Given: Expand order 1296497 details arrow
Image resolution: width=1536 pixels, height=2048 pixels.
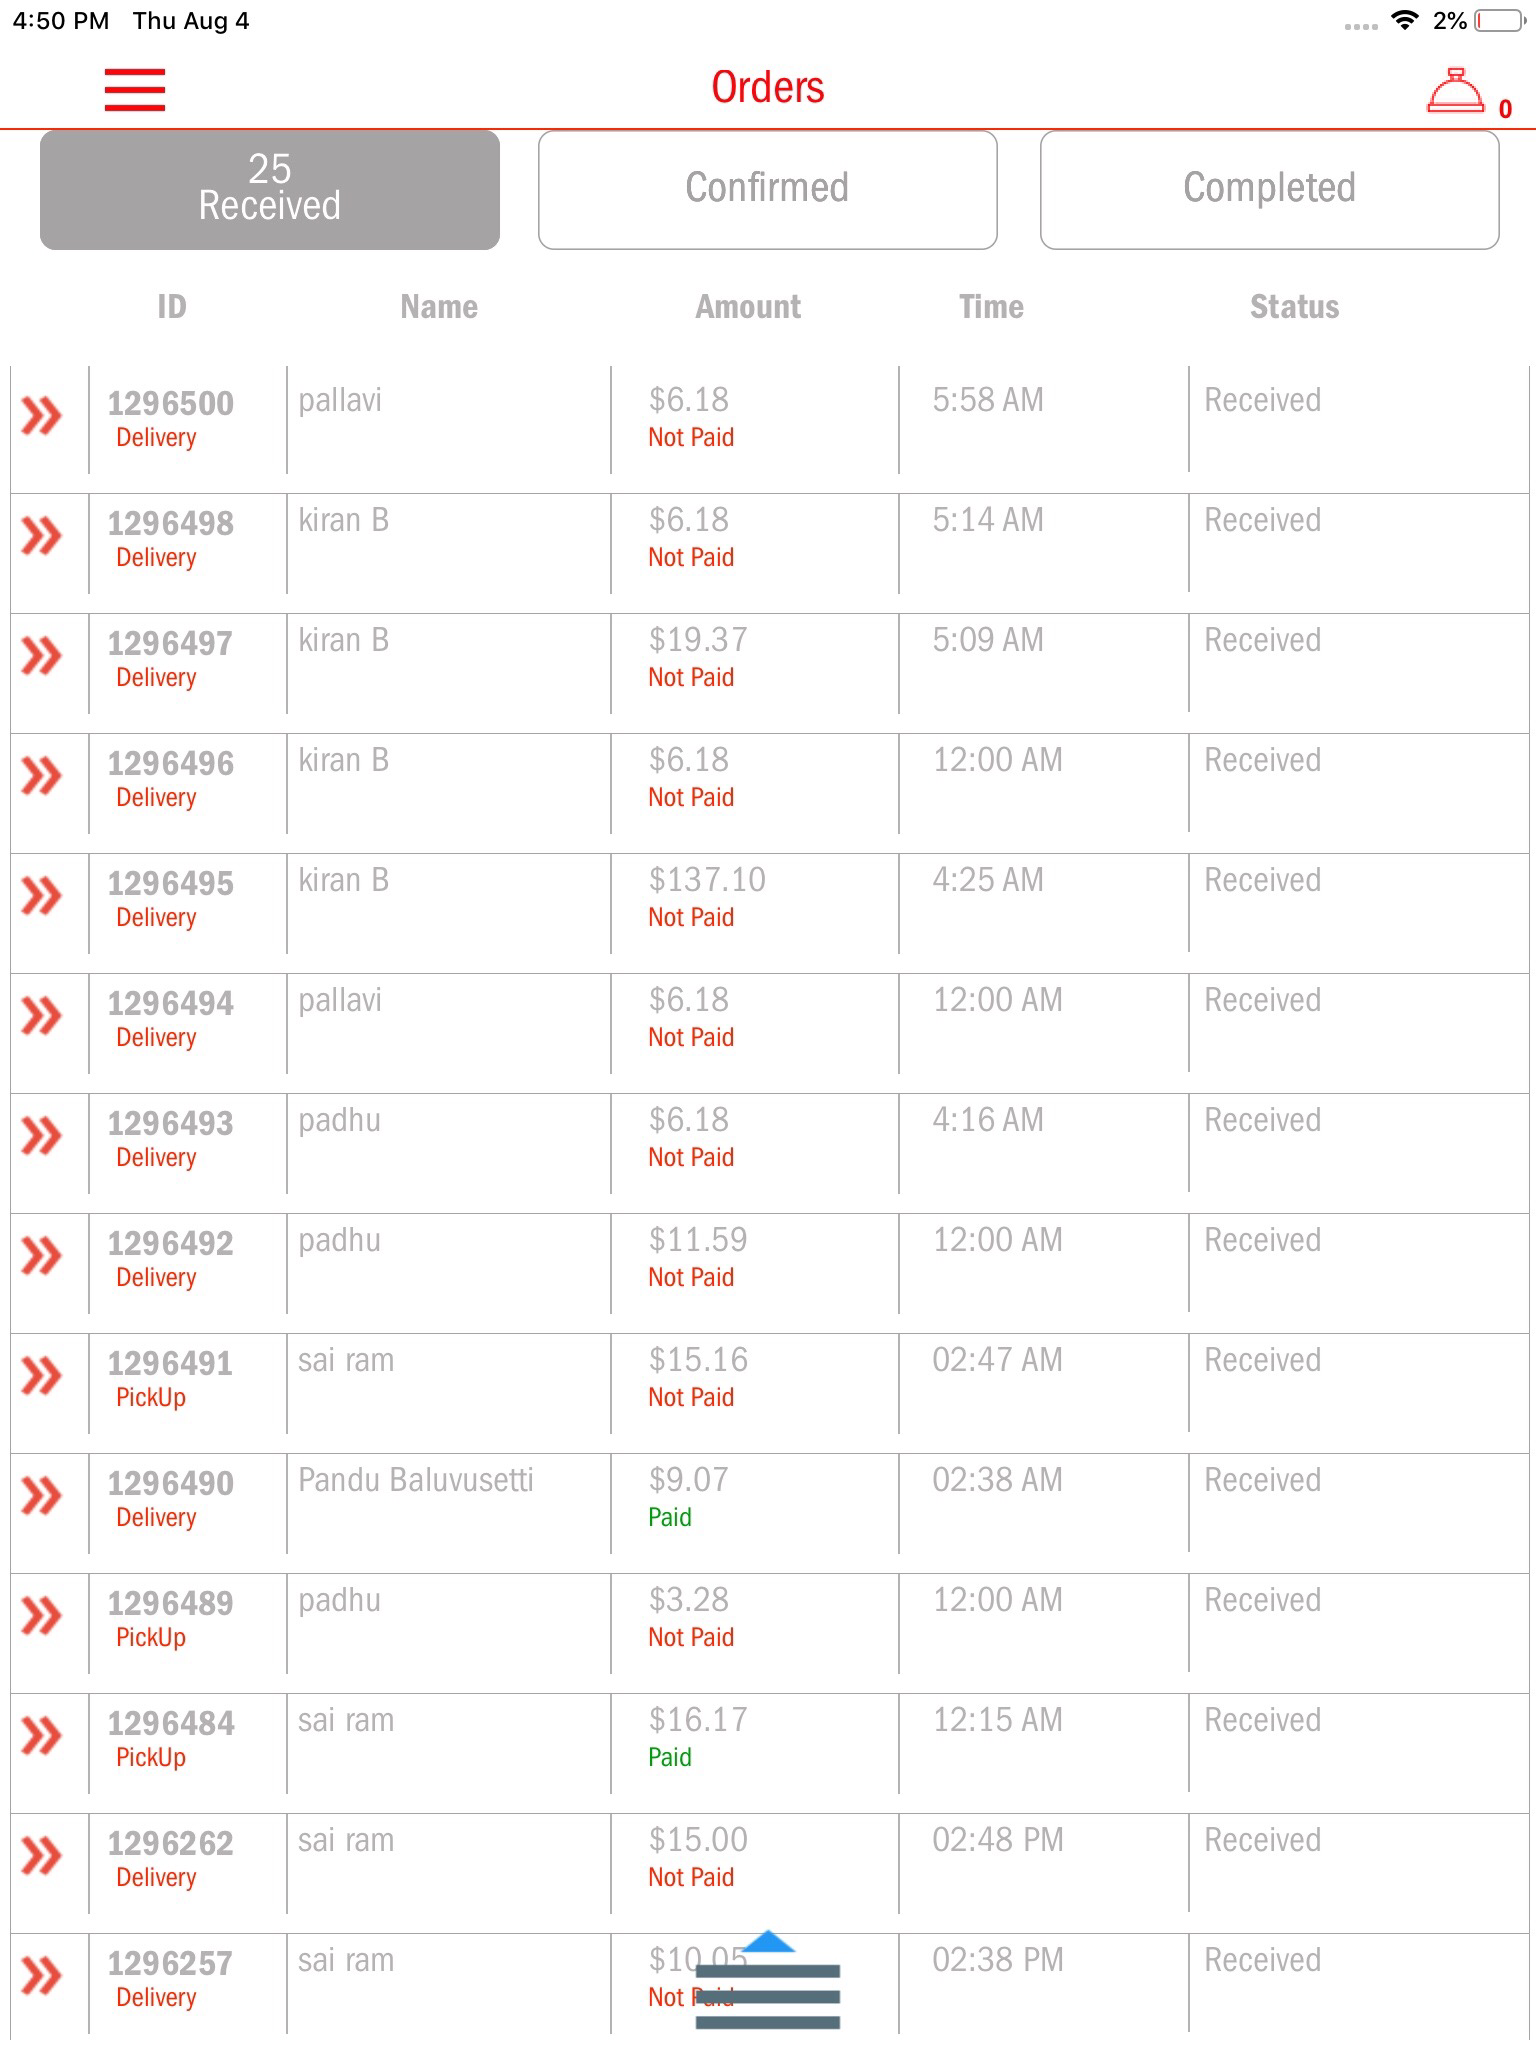Looking at the screenshot, I should coord(42,656).
